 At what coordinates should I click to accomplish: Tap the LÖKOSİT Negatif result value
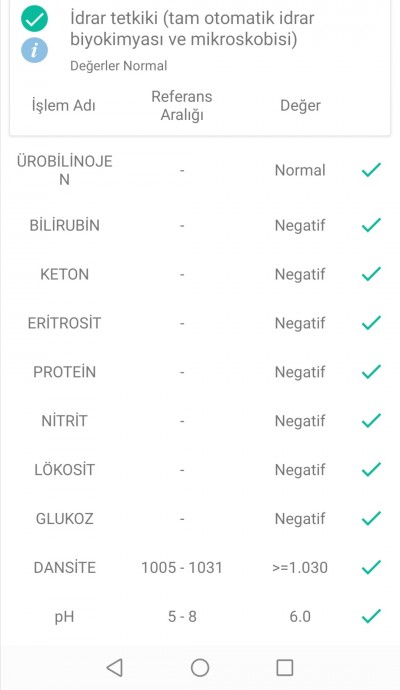(x=300, y=470)
